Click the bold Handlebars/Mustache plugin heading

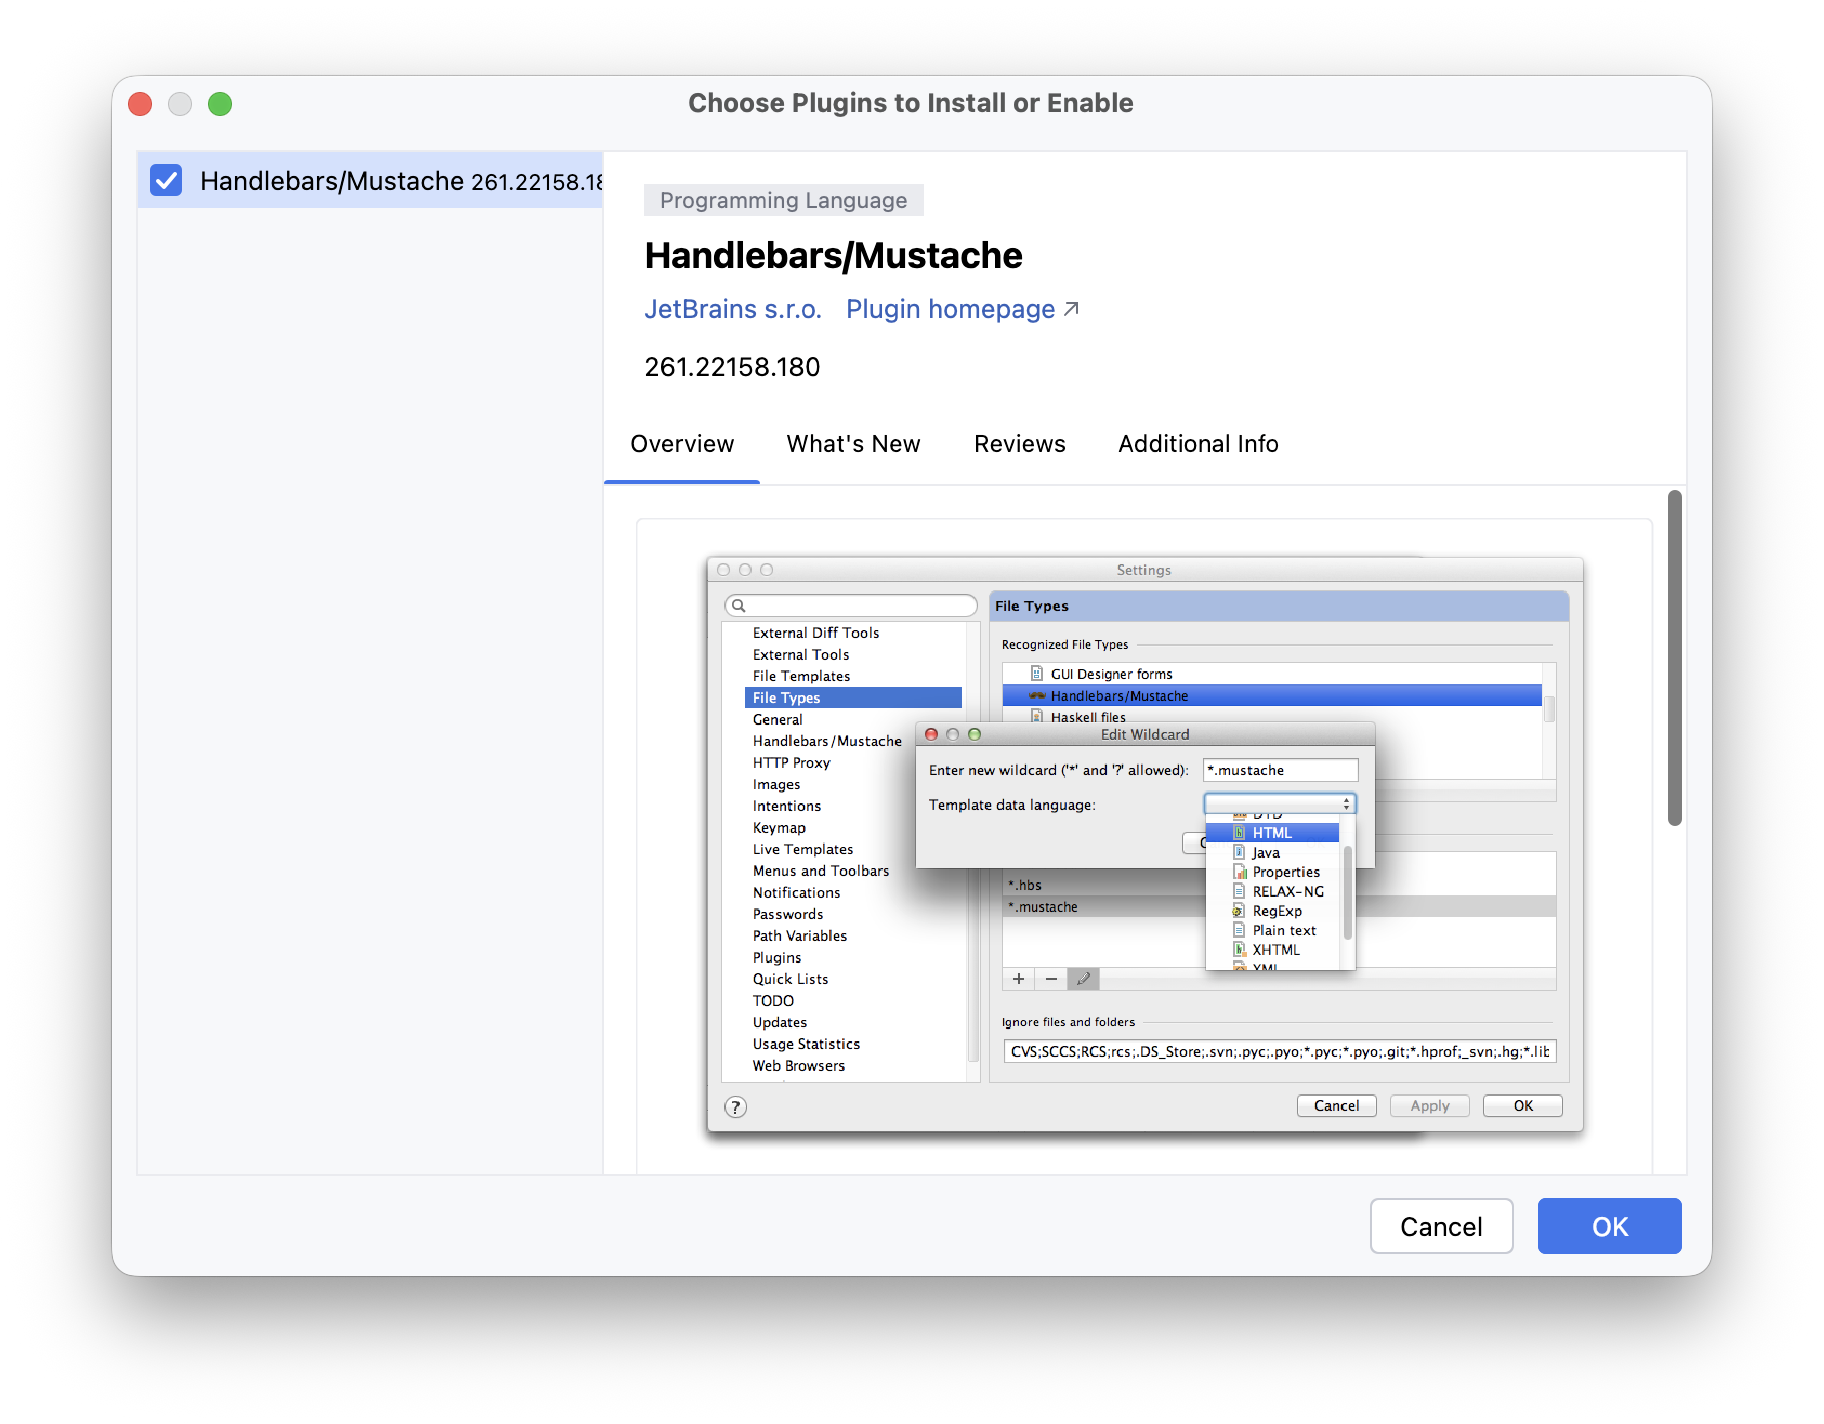click(833, 256)
